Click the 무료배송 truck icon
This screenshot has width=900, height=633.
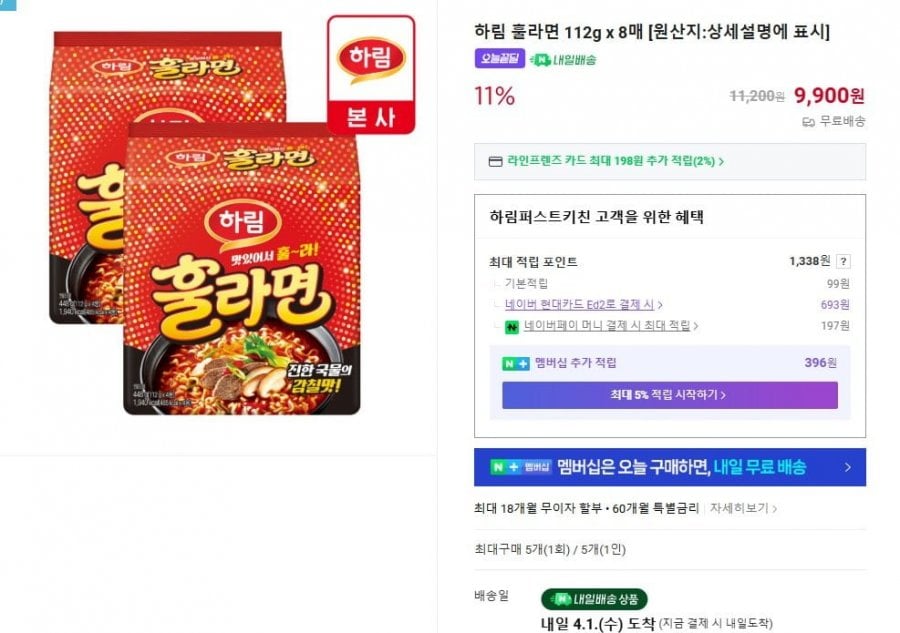point(808,122)
